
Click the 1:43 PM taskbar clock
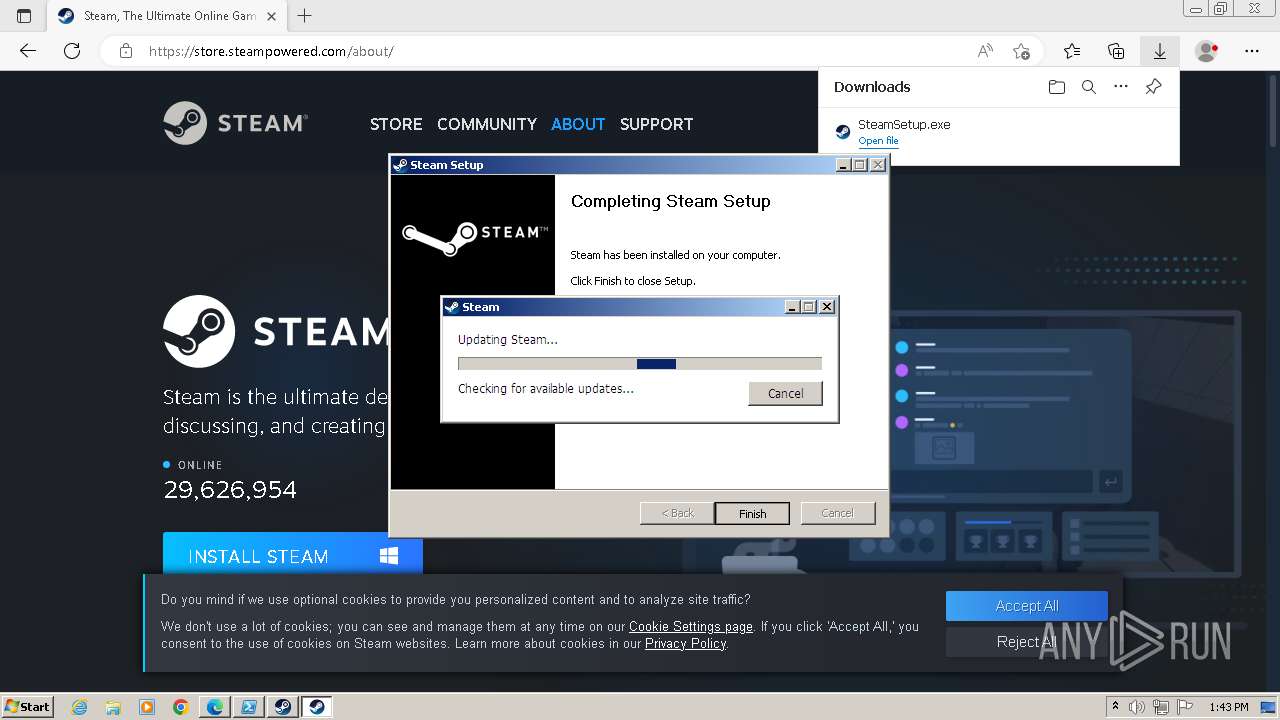pyautogui.click(x=1229, y=707)
